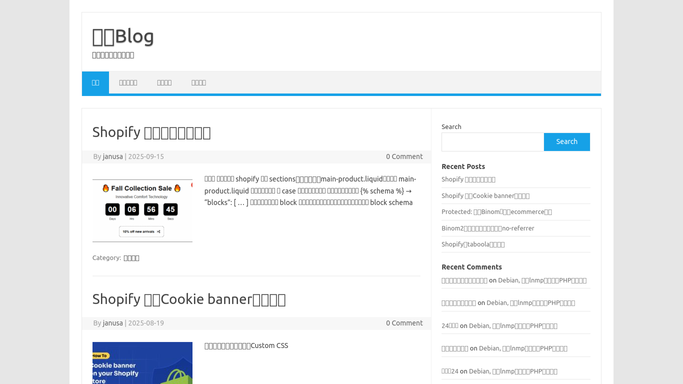Click the blue Search button

click(x=567, y=142)
